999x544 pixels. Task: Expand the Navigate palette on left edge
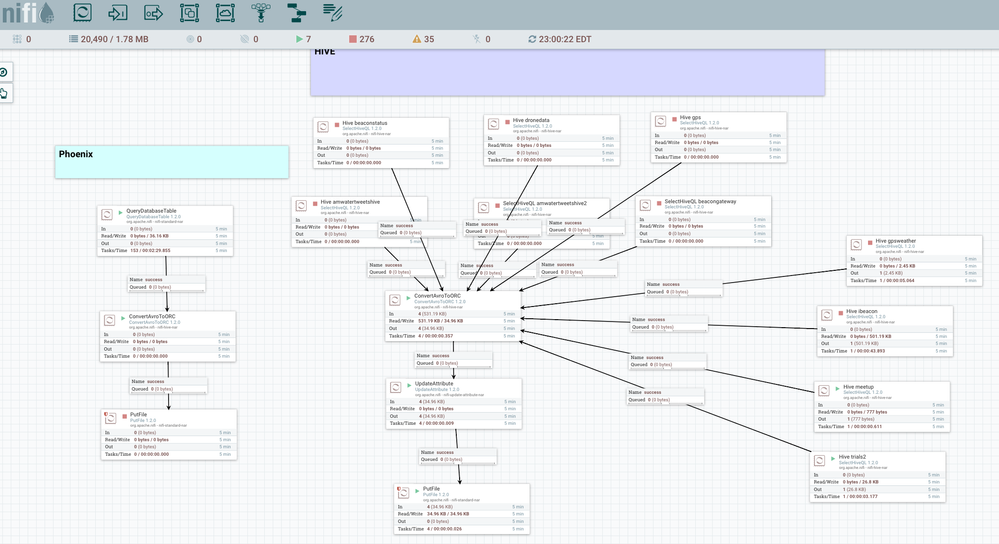(x=4, y=73)
